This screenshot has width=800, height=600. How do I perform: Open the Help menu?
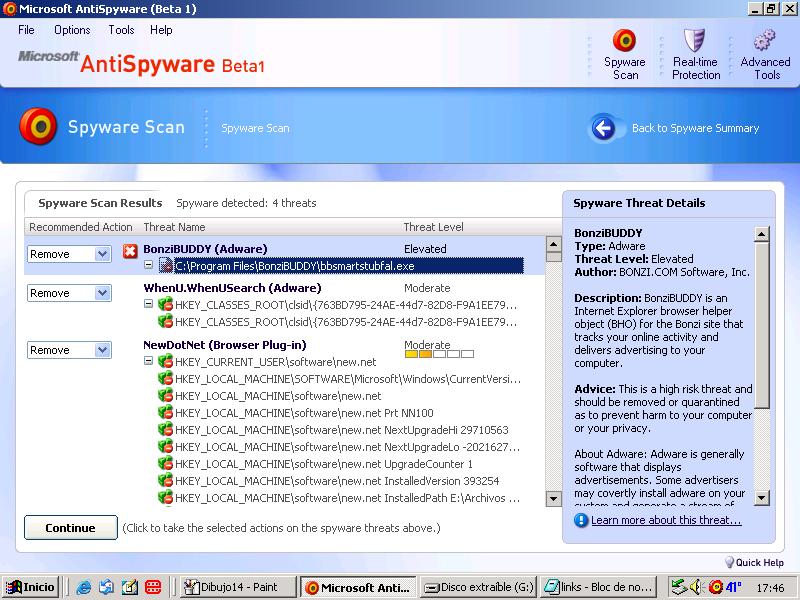161,30
